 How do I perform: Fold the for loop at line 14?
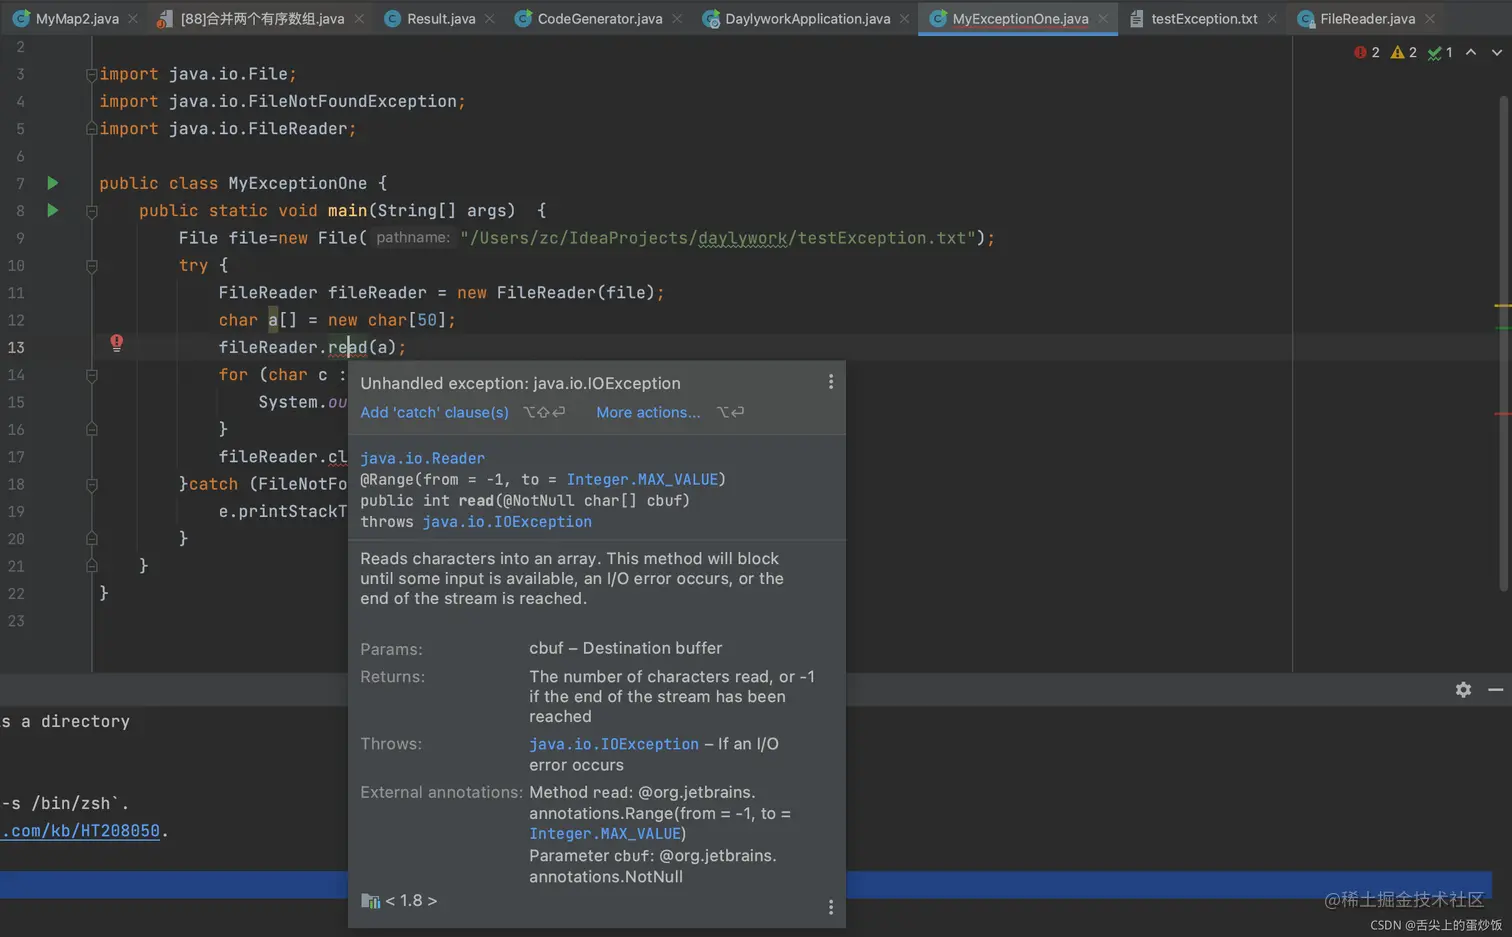point(92,375)
